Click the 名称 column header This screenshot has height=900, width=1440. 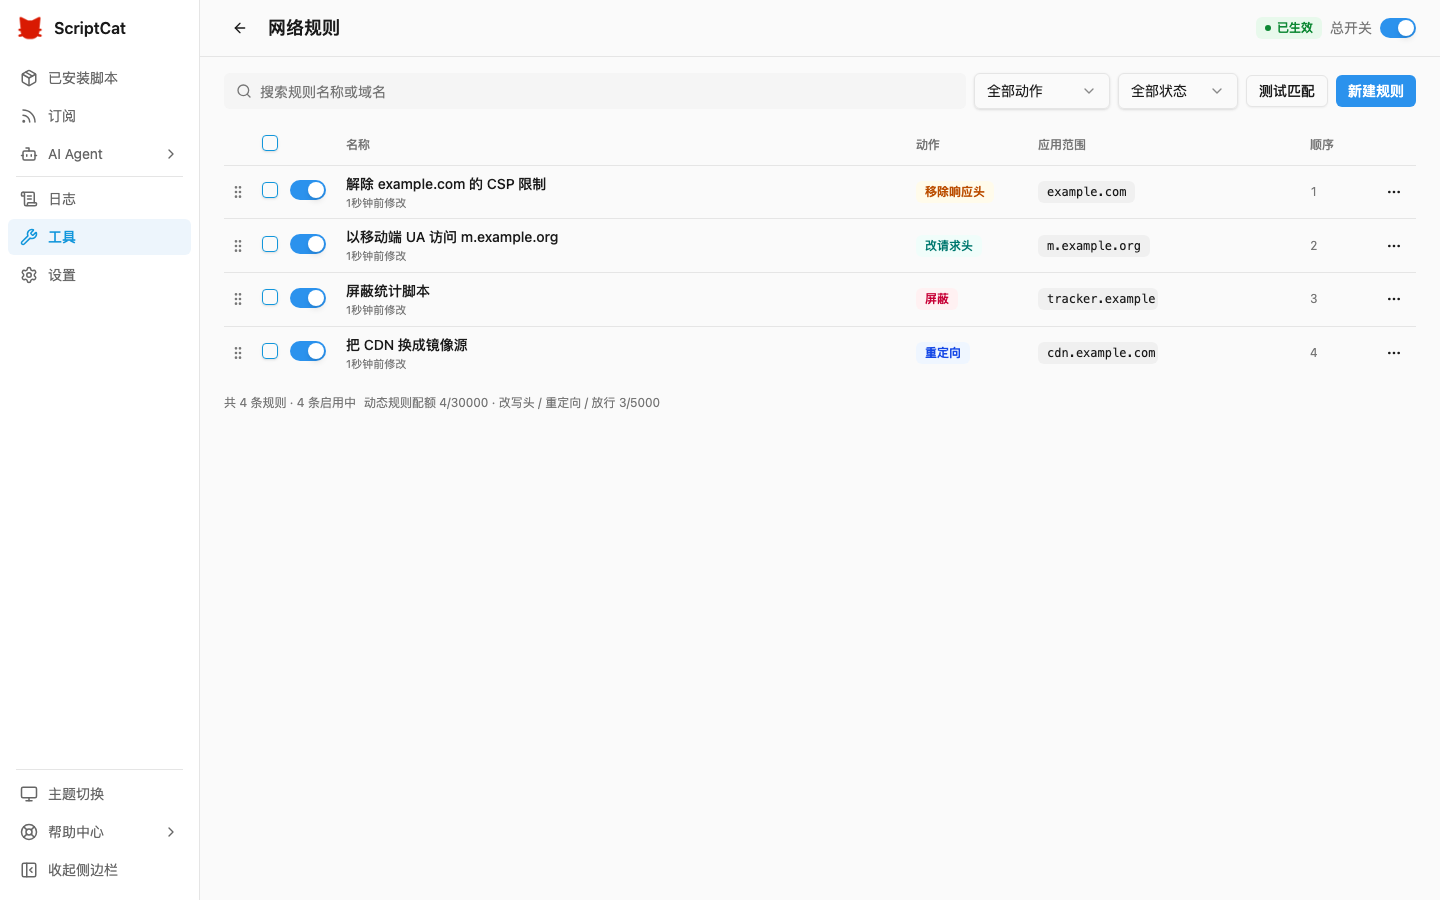coord(358,145)
